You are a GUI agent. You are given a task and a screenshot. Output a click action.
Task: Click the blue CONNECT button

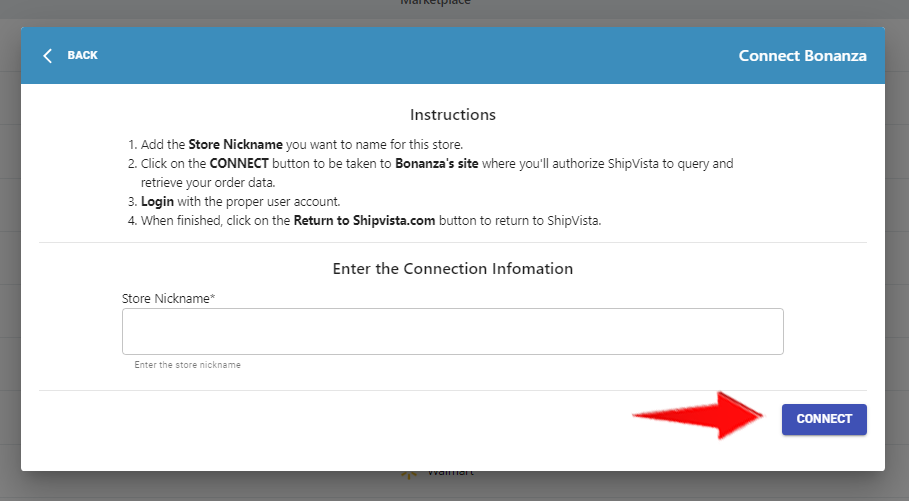coord(824,419)
